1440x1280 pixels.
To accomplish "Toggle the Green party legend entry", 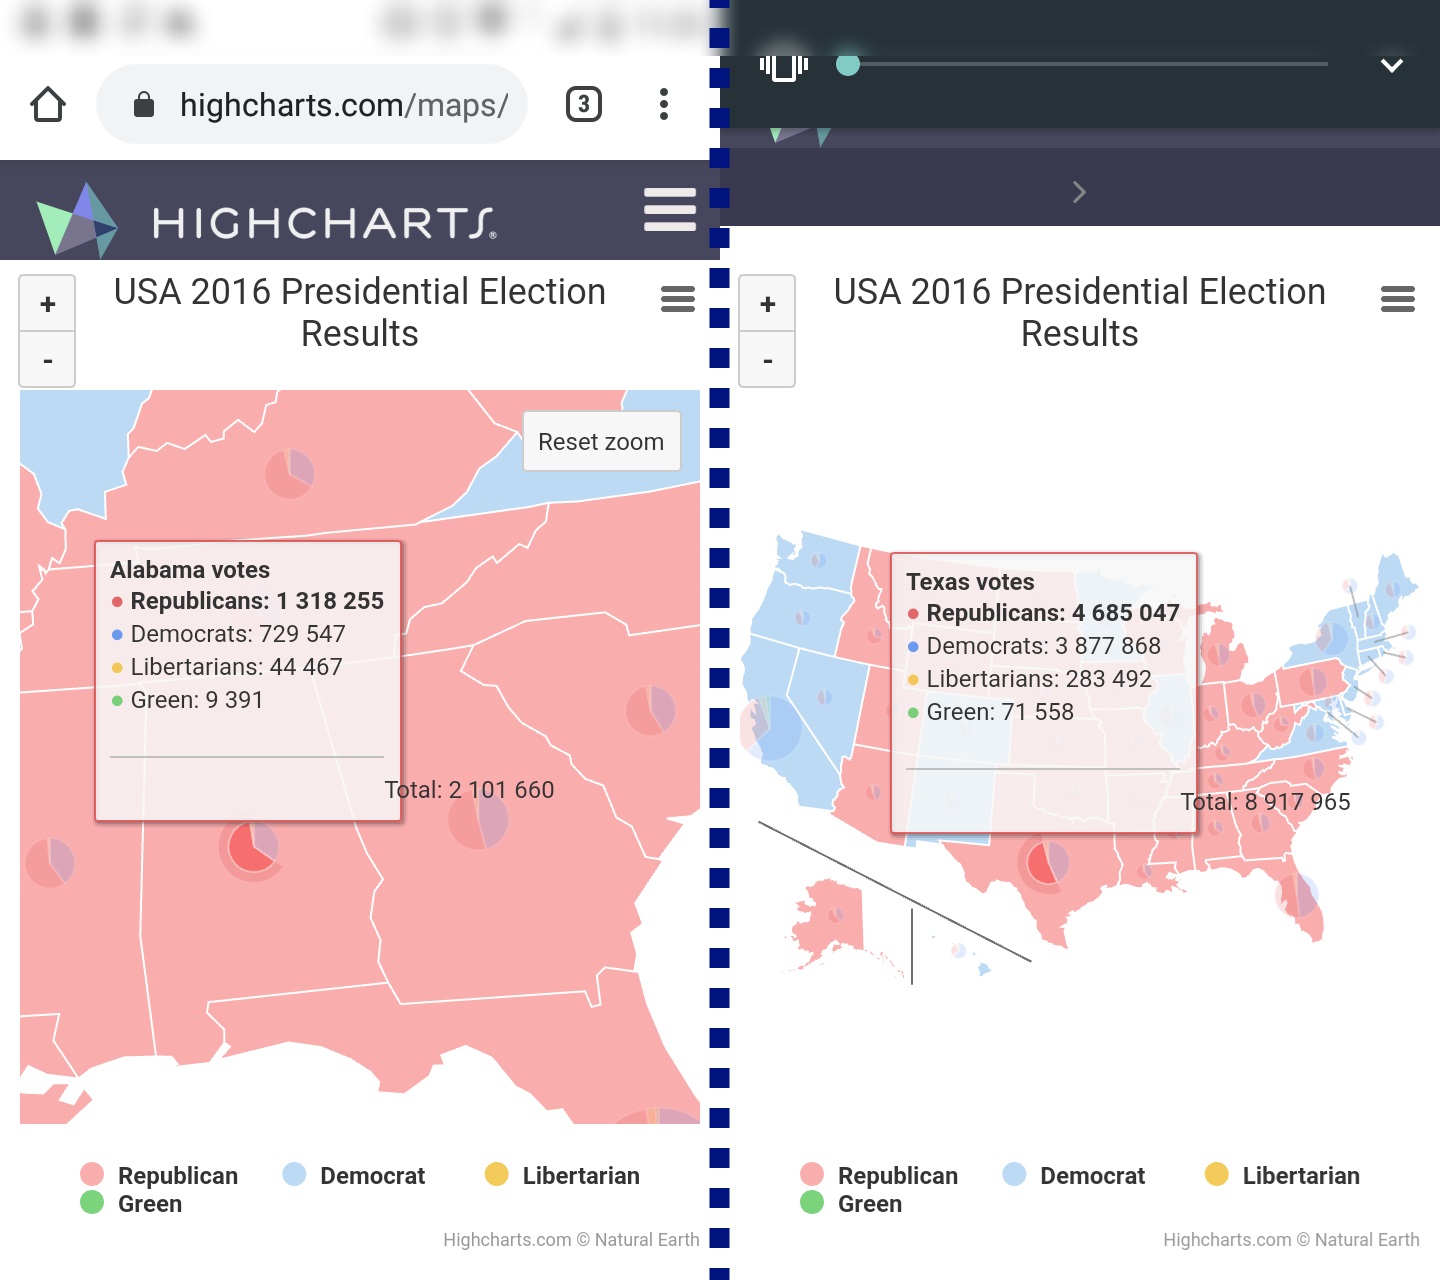I will (149, 1203).
